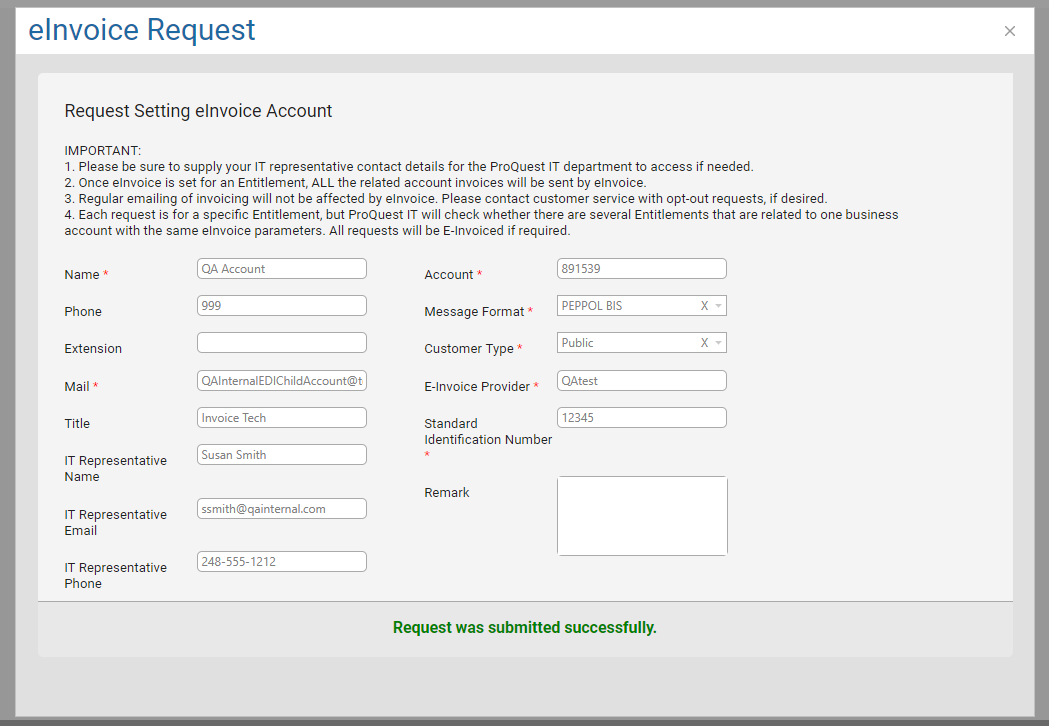Click the IT Representative Email field
This screenshot has height=726, width=1049.
pyautogui.click(x=281, y=508)
